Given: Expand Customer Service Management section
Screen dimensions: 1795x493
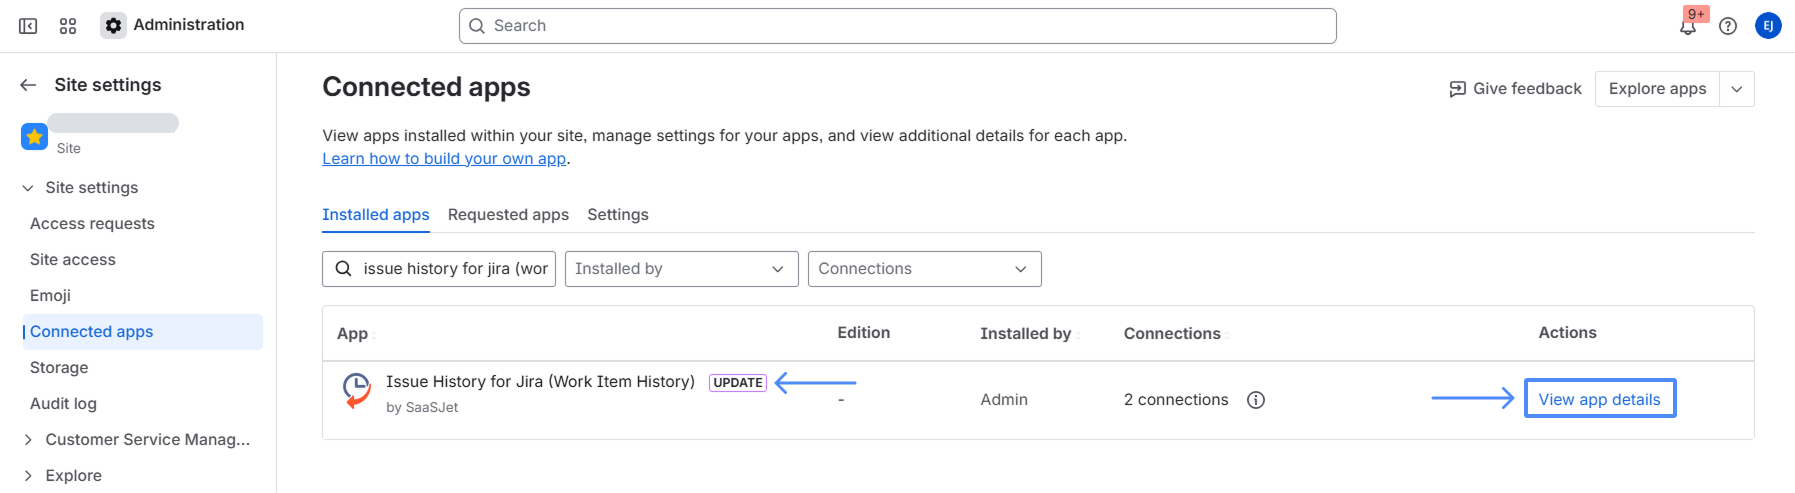Looking at the screenshot, I should point(28,440).
